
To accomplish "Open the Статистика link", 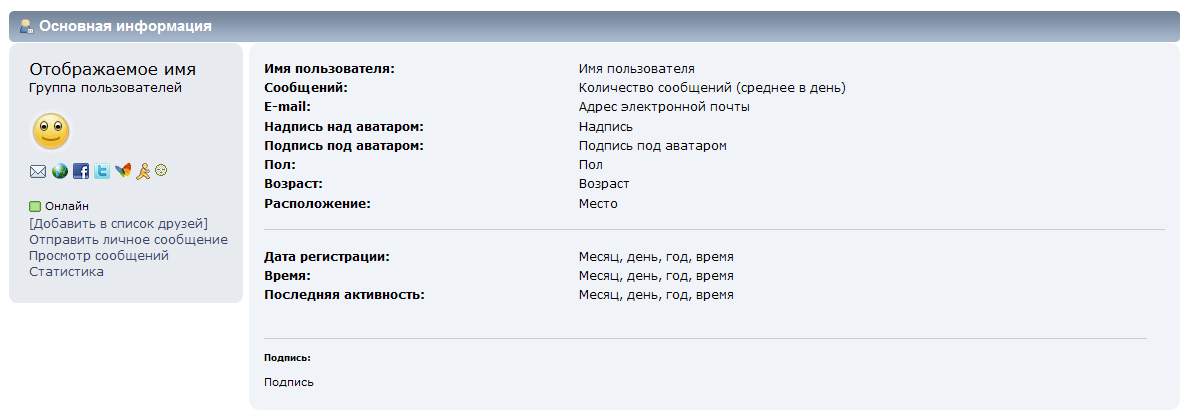I will coord(66,271).
